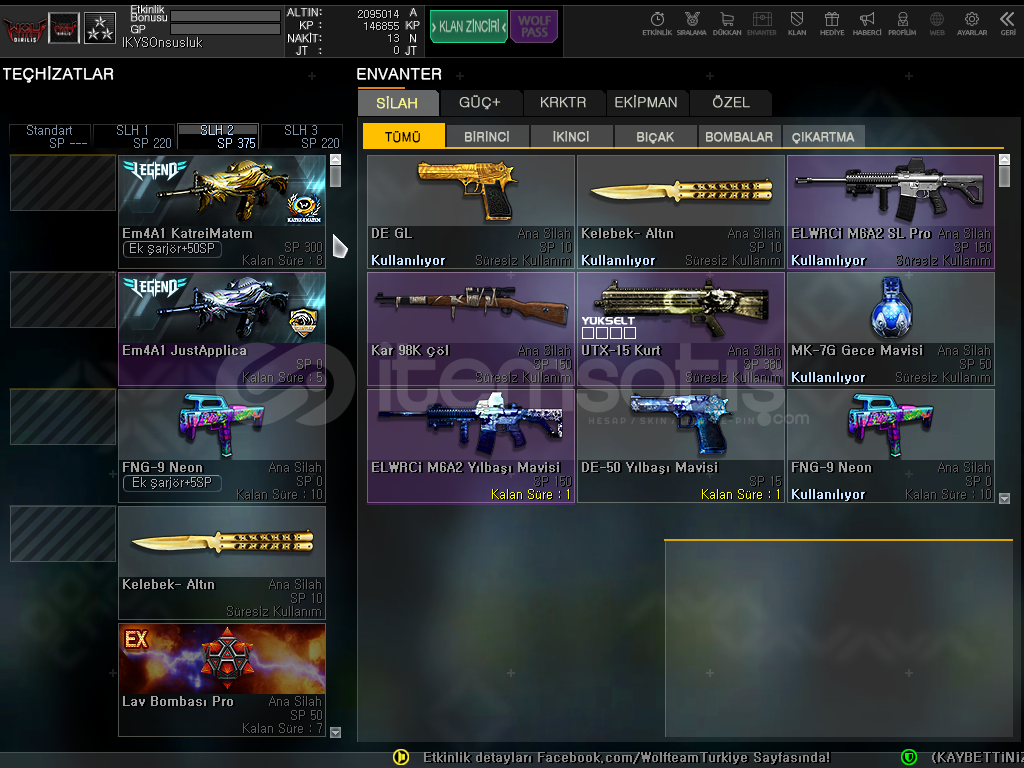Switch to the GÜÇ+ tab
1024x768 pixels.
pos(480,103)
